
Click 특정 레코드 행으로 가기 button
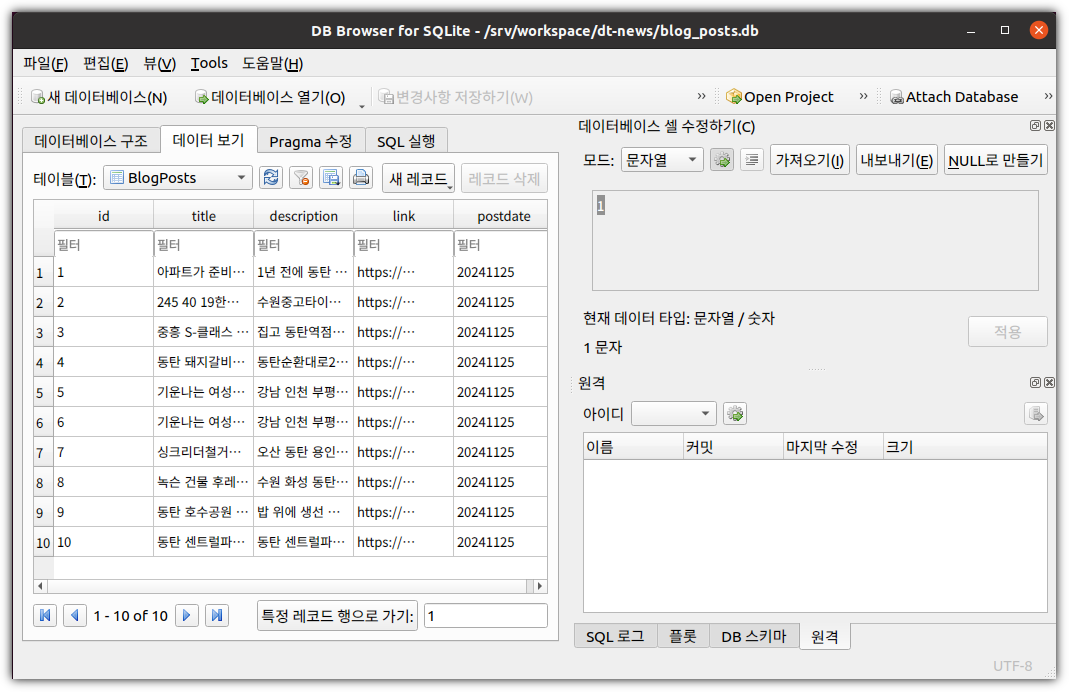click(337, 616)
